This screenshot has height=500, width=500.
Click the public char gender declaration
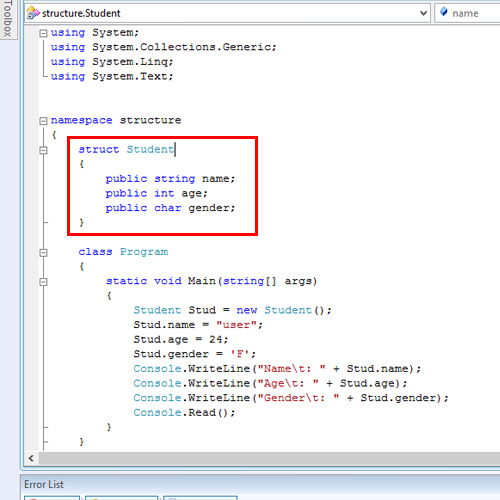point(170,208)
